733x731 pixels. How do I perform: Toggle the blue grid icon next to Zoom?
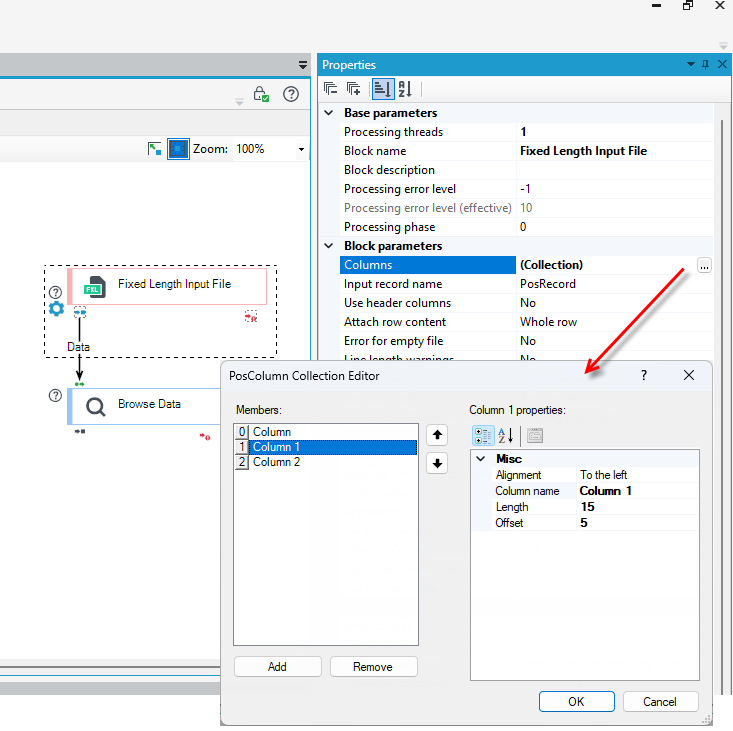pos(178,149)
